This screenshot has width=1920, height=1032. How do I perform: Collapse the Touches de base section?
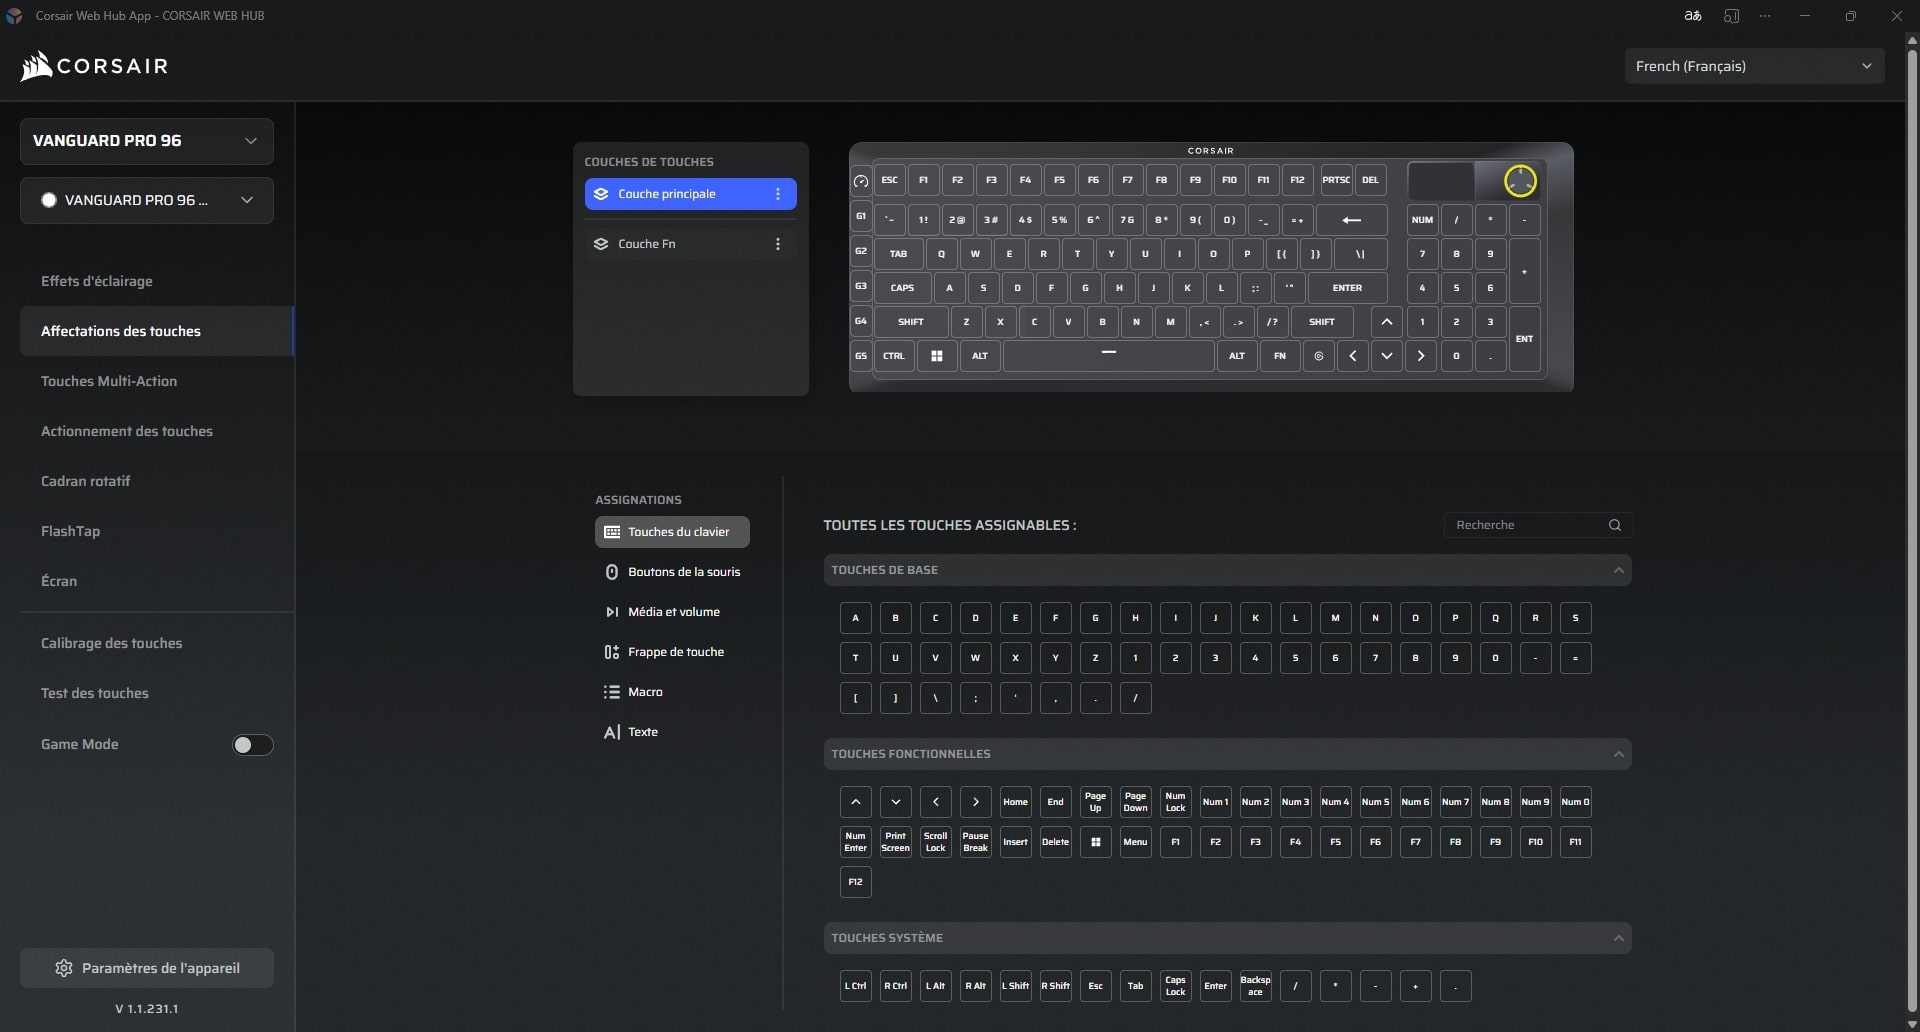tap(1618, 570)
